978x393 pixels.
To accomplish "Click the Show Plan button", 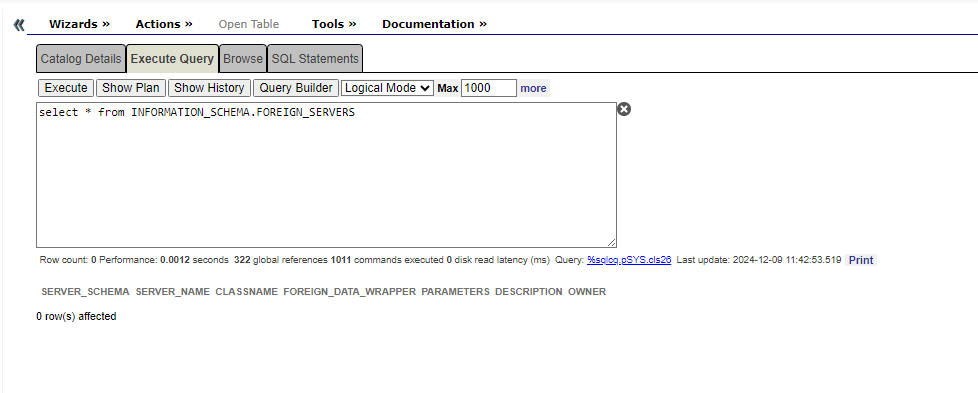I will pos(131,88).
